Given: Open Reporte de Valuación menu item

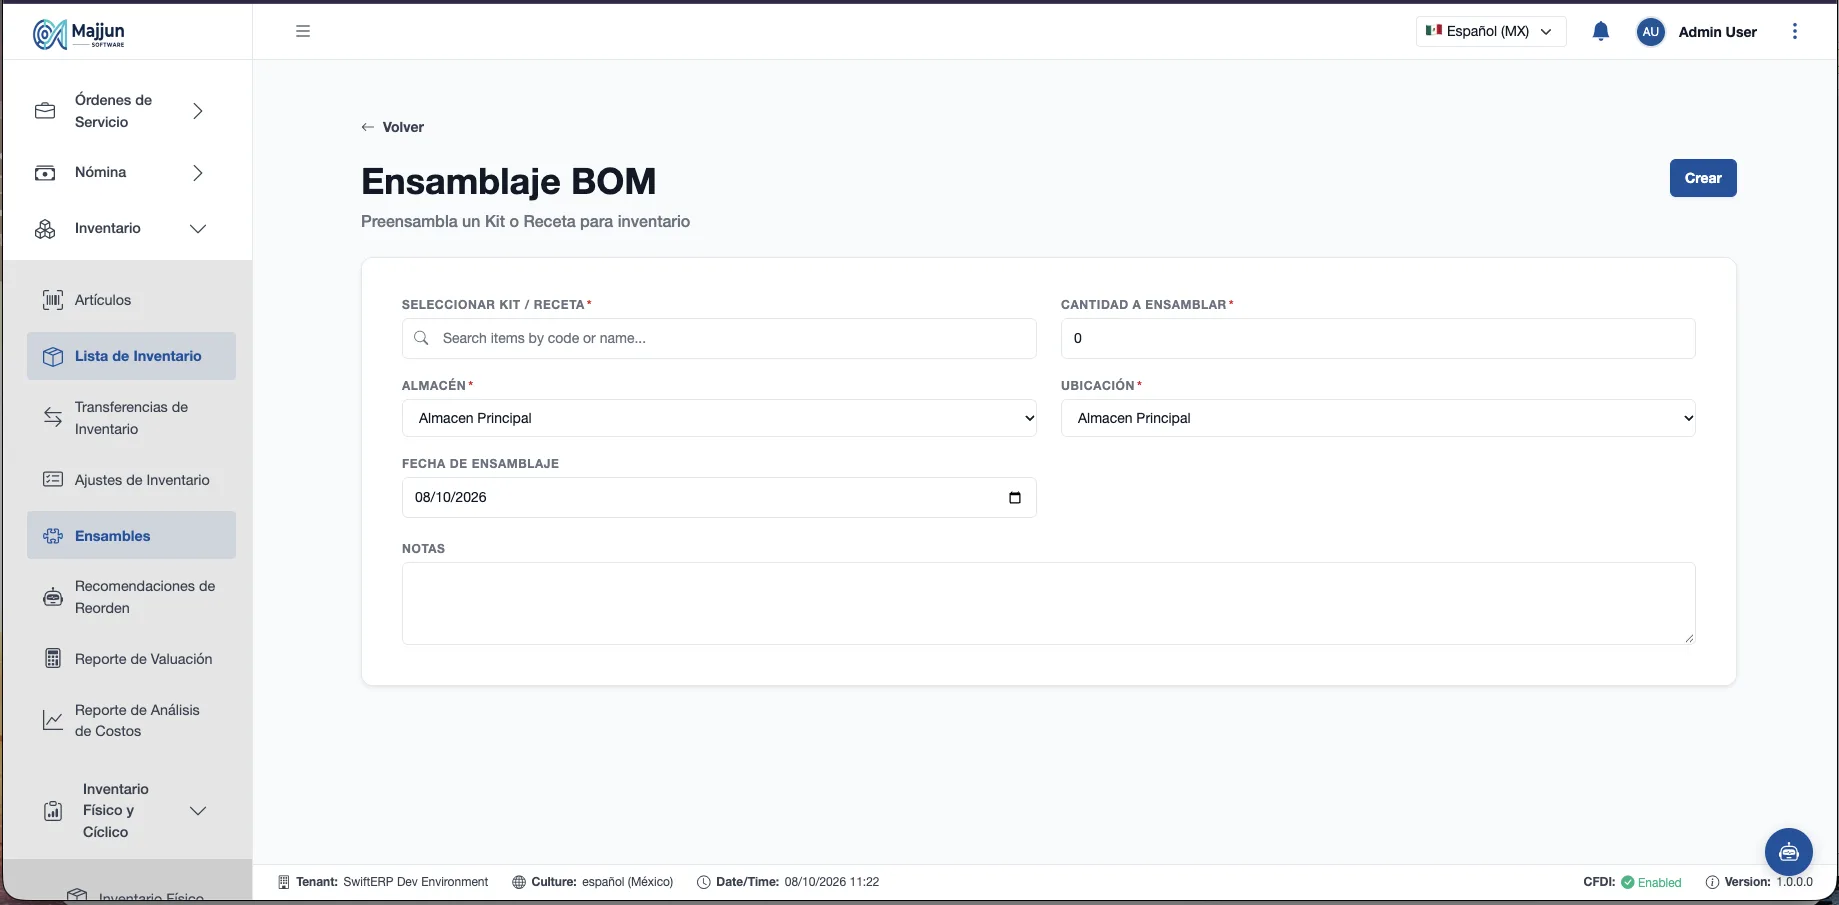Looking at the screenshot, I should (131, 659).
